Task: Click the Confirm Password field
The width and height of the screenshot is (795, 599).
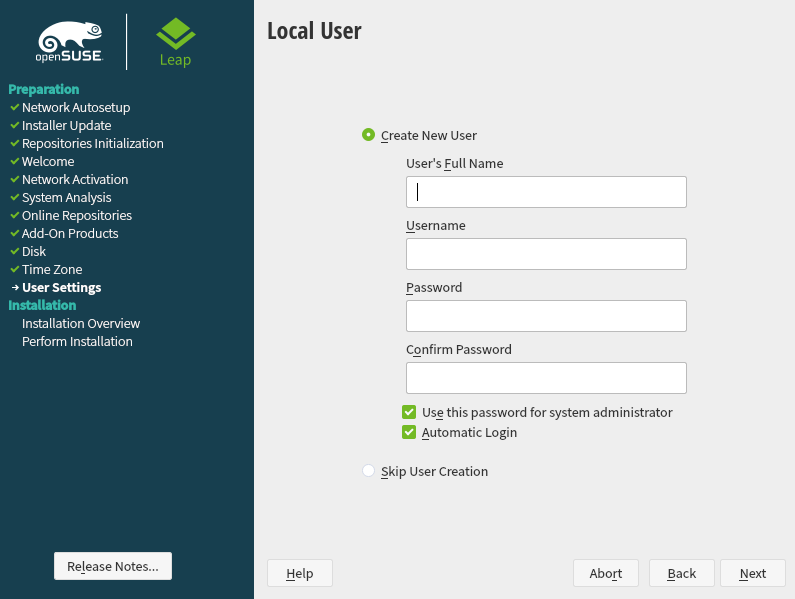Action: tap(546, 378)
